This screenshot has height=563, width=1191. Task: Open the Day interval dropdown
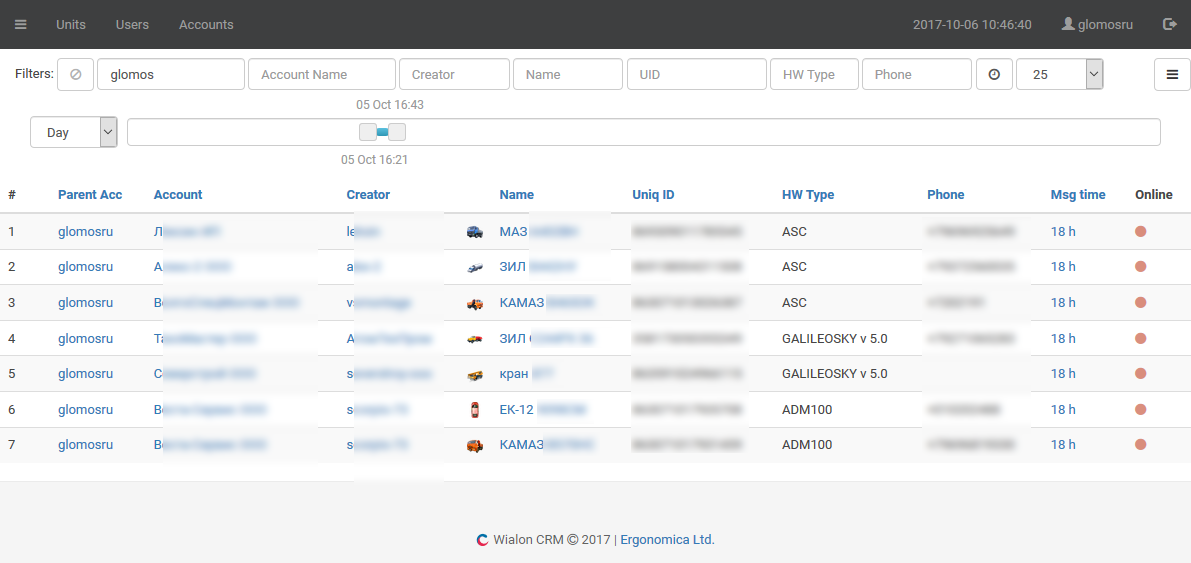(73, 132)
